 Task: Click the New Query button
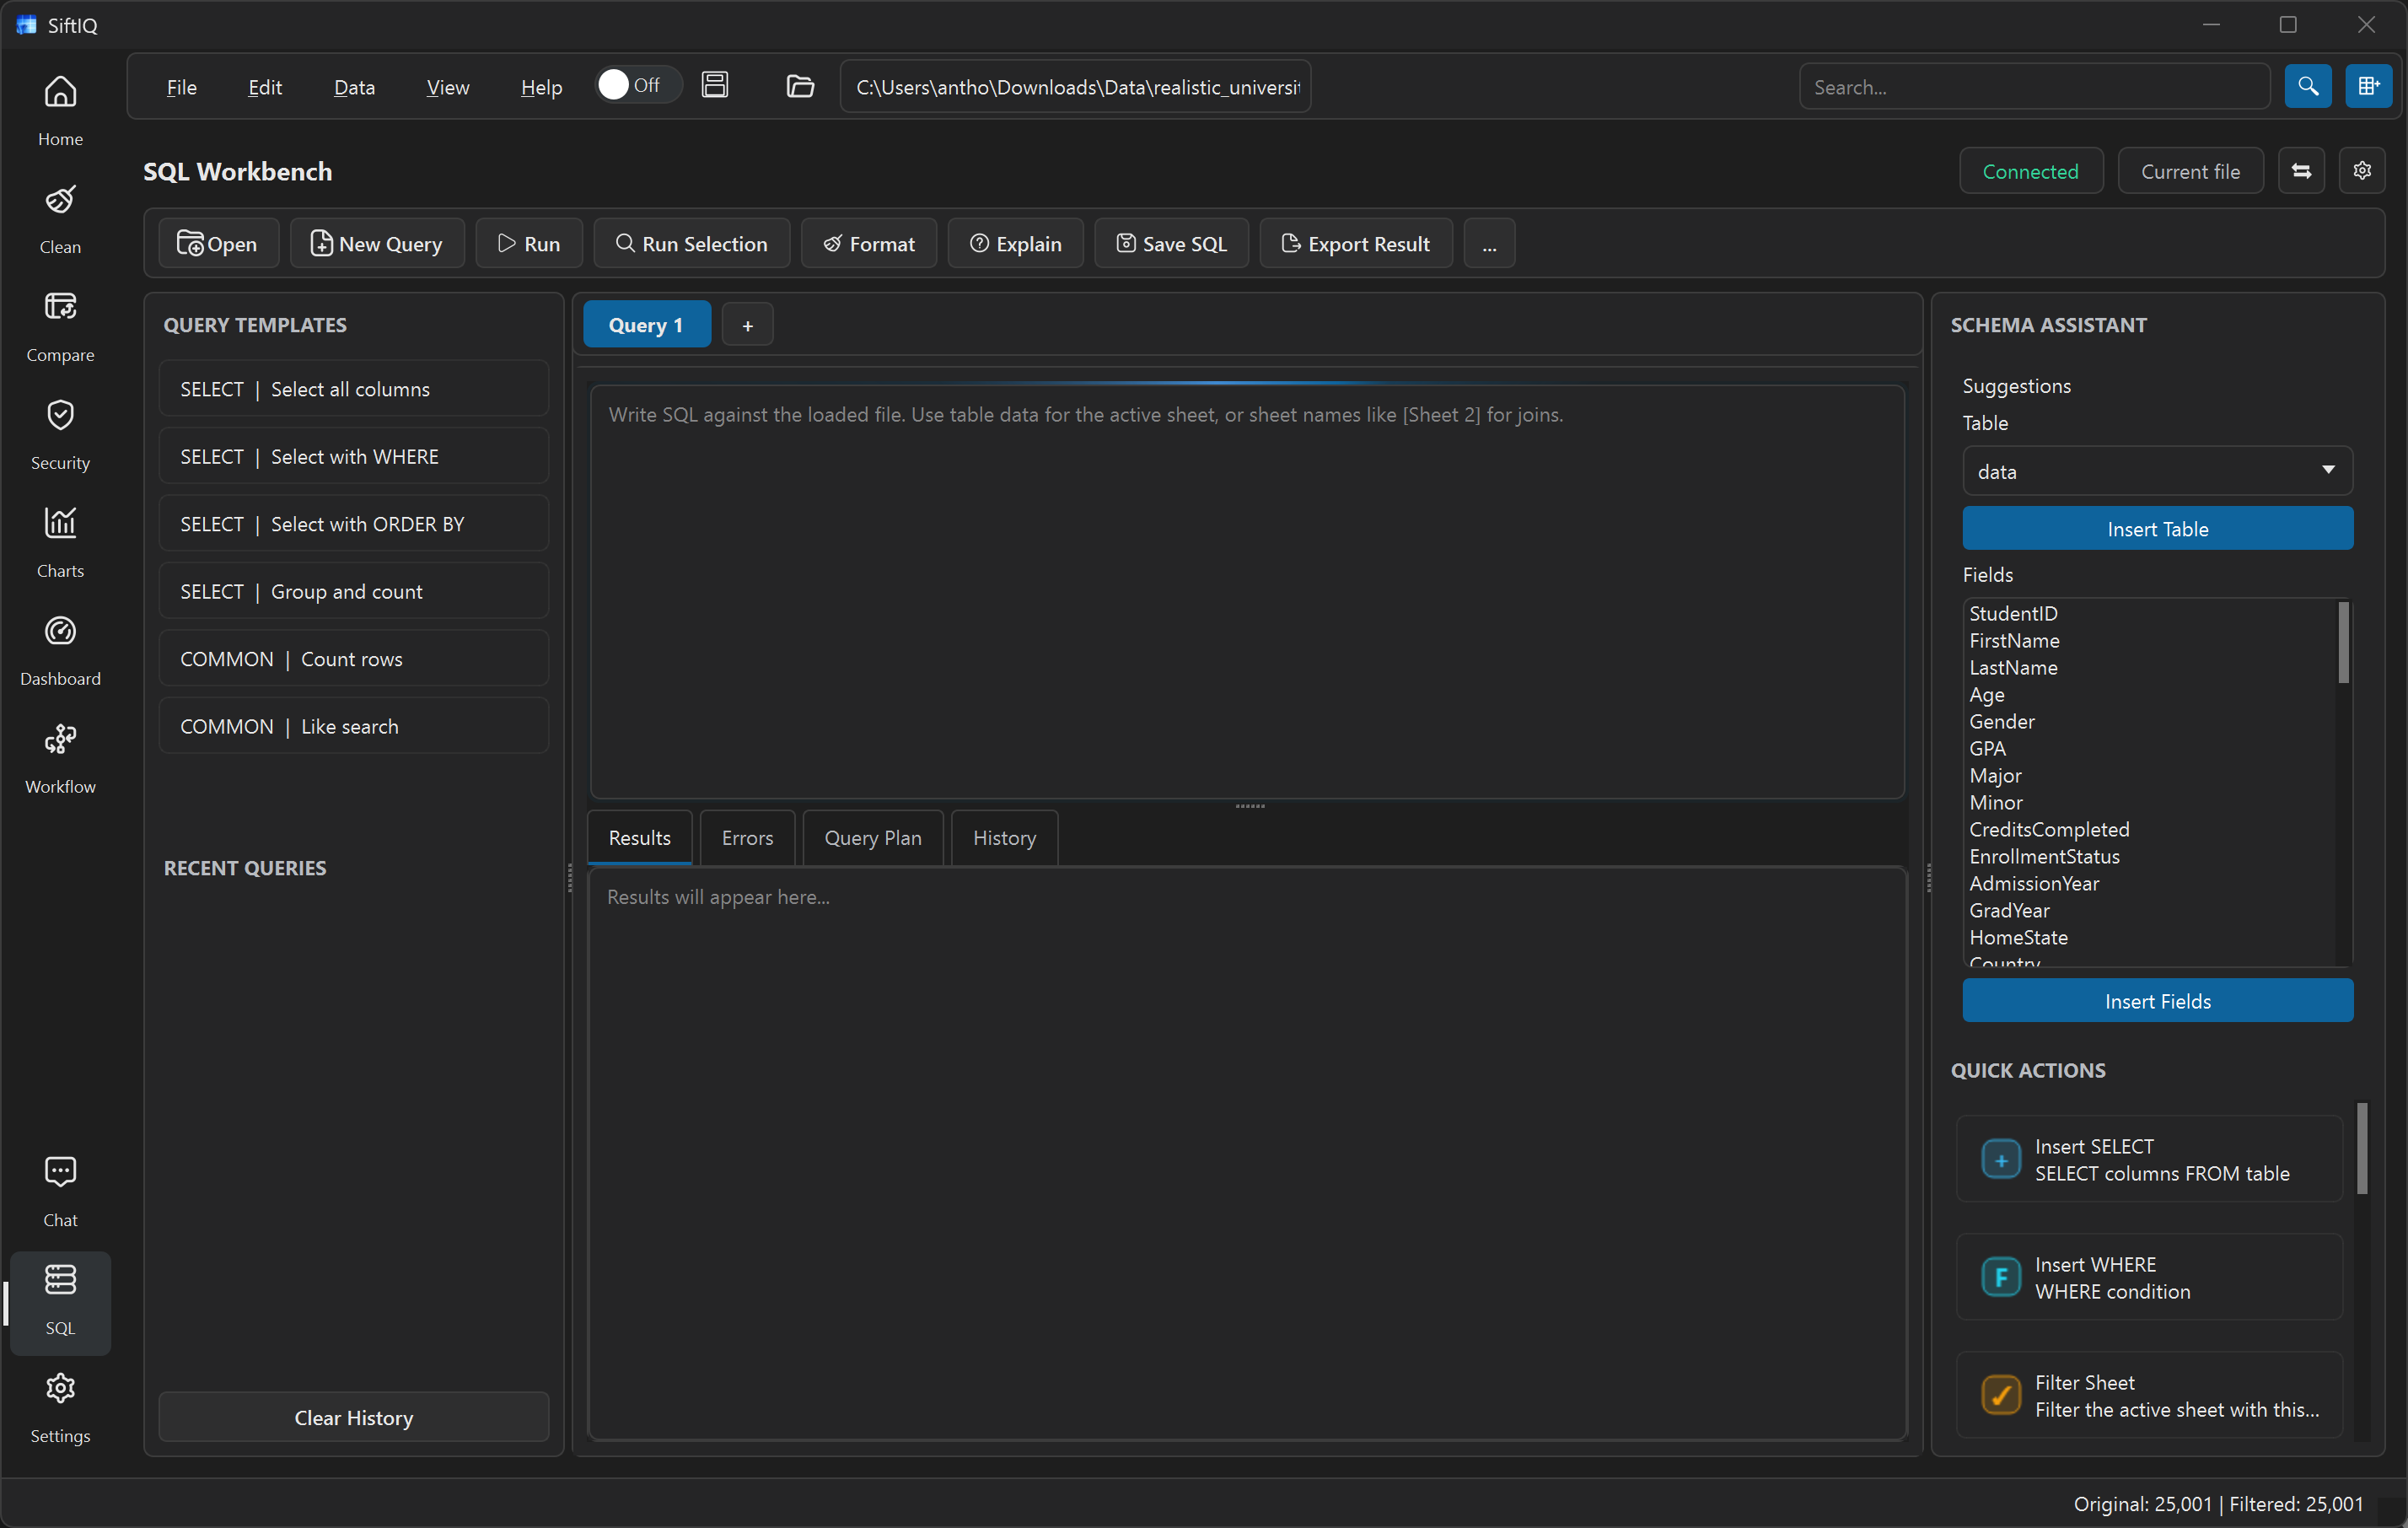tap(377, 243)
